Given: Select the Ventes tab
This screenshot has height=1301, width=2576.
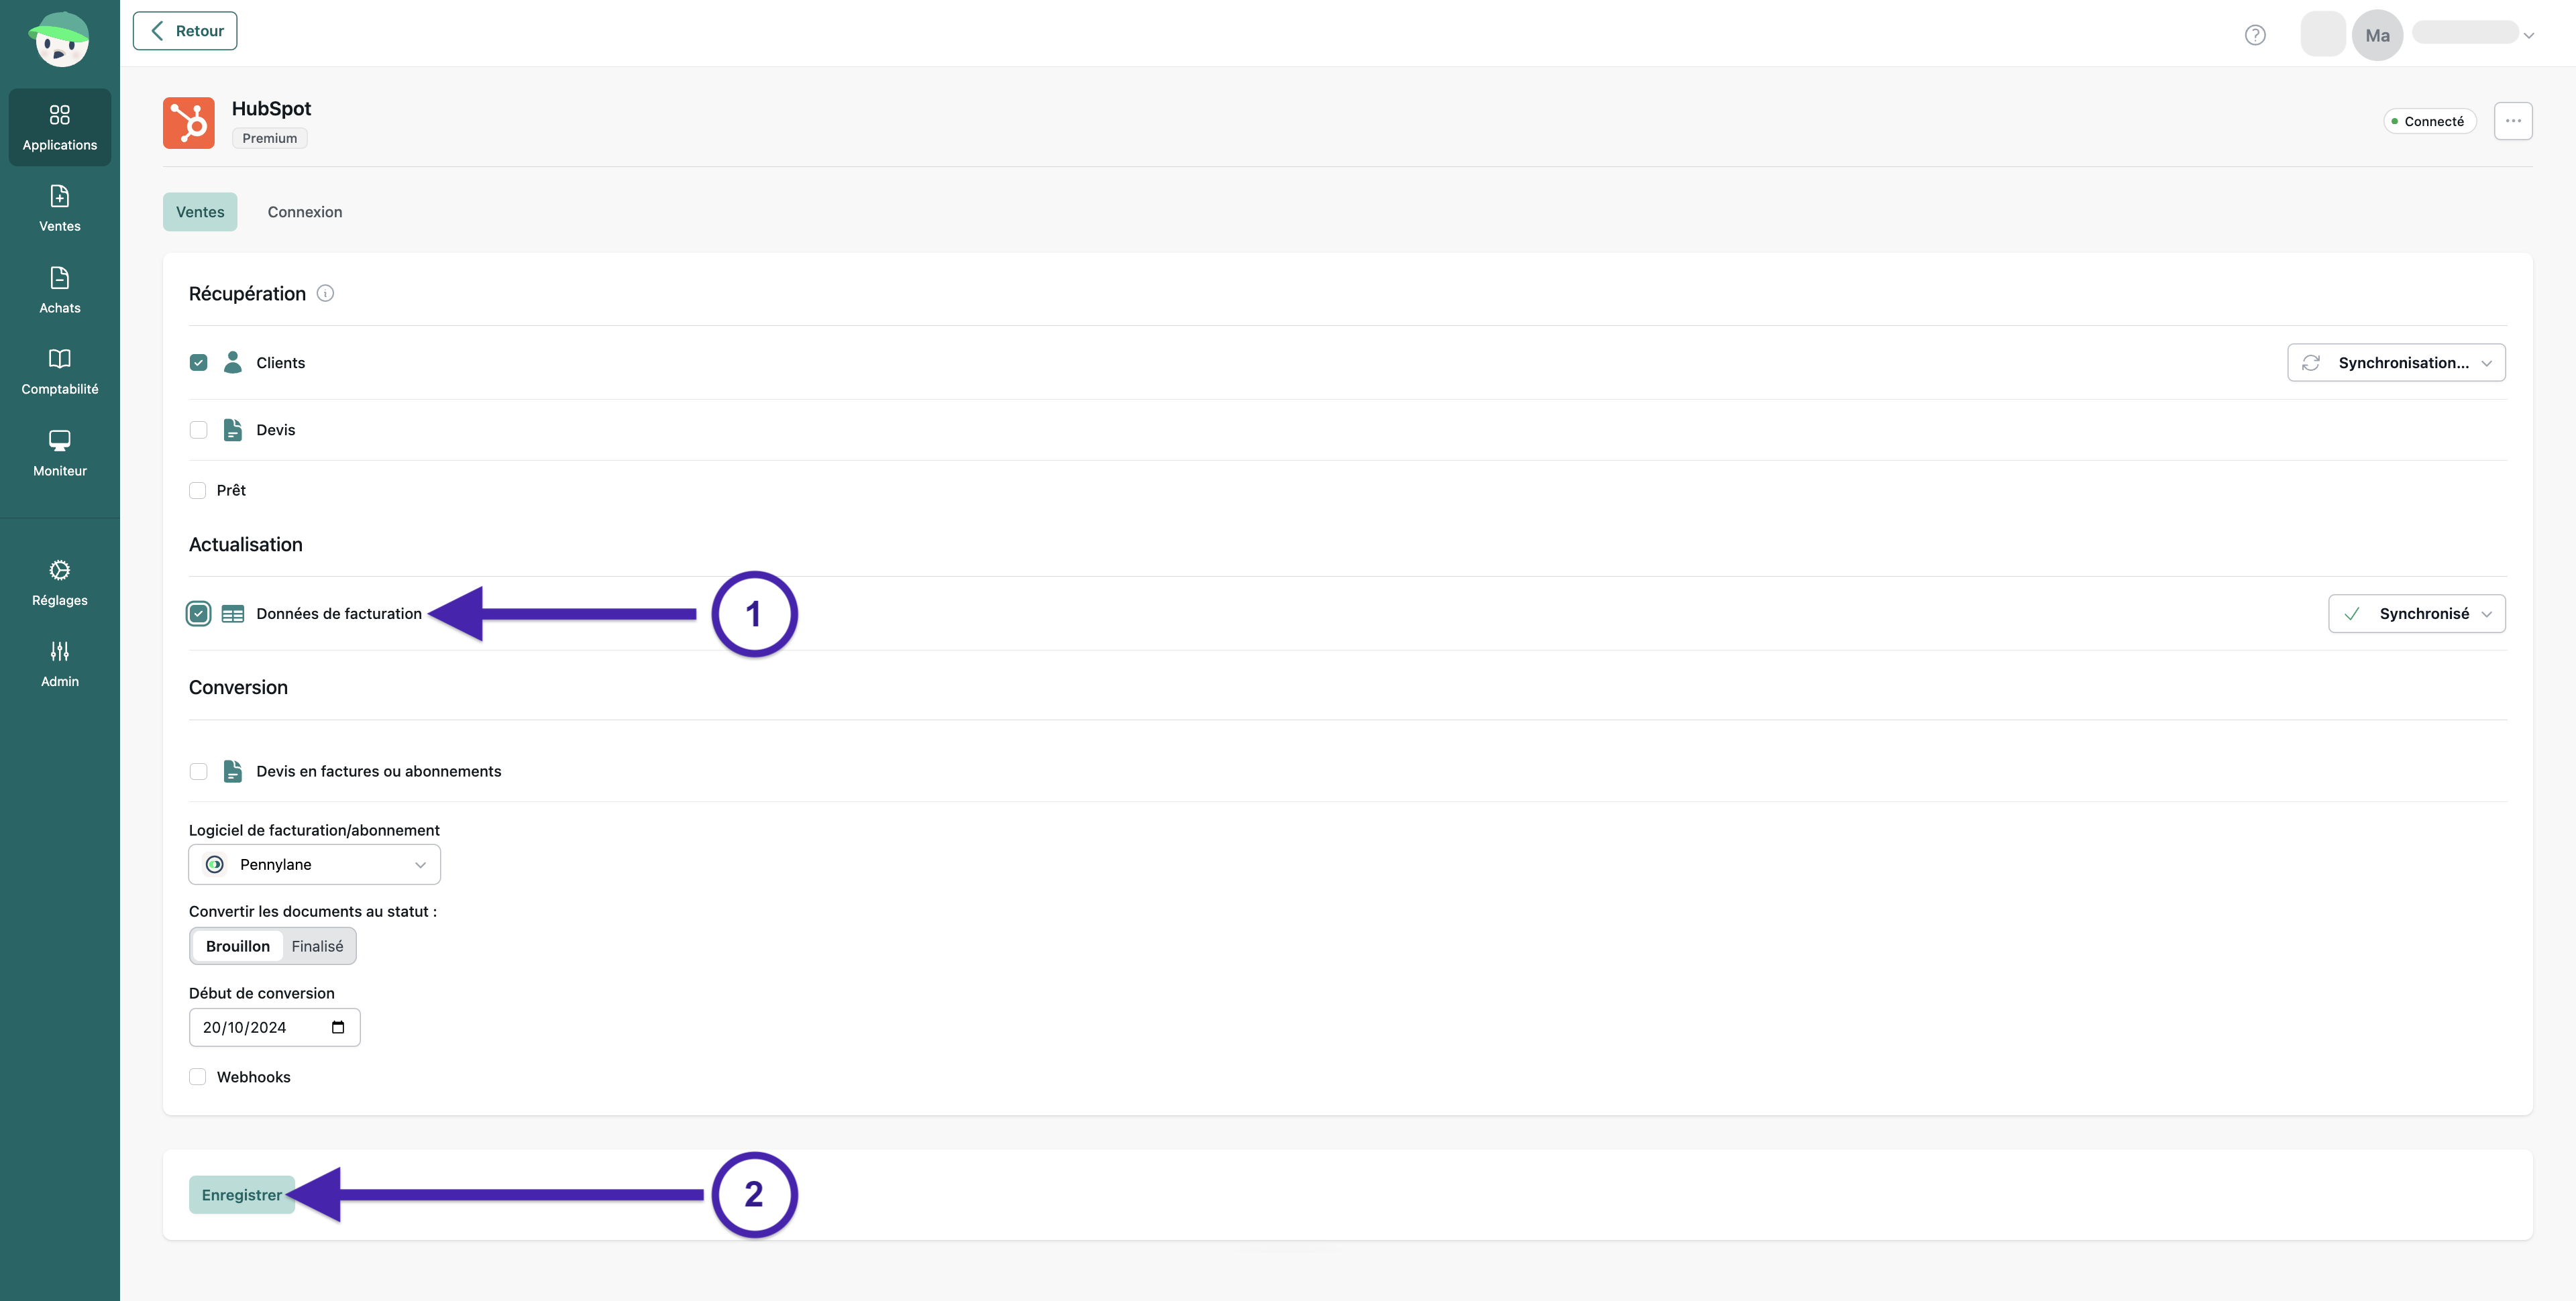Looking at the screenshot, I should pyautogui.click(x=200, y=212).
